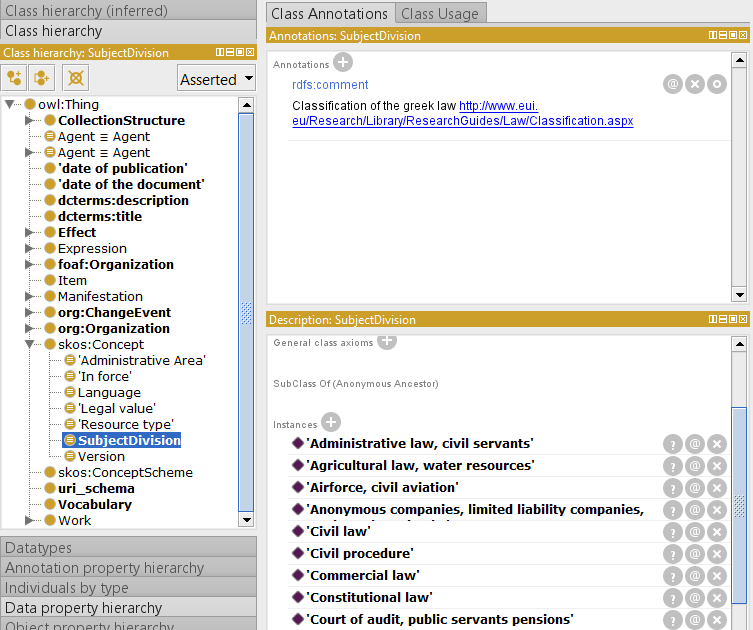This screenshot has width=753, height=630.
Task: Open the Datatypes panel tab
Action: (128, 547)
